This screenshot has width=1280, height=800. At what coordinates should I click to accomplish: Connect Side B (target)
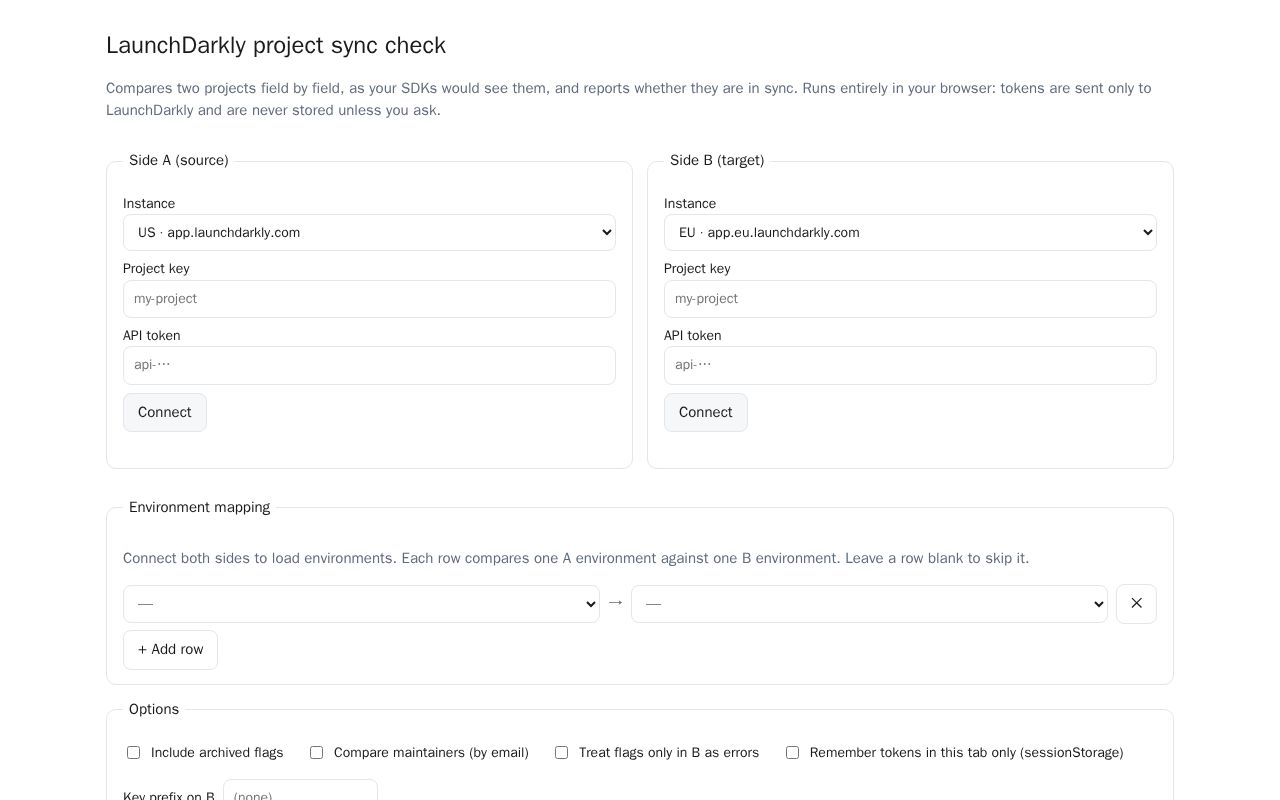click(706, 412)
